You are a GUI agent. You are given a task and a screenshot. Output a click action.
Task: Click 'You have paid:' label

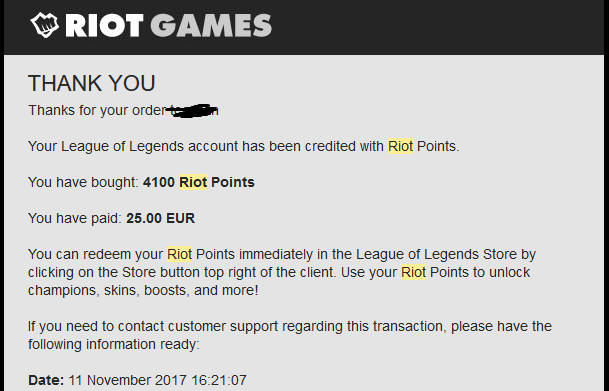[x=75, y=218]
